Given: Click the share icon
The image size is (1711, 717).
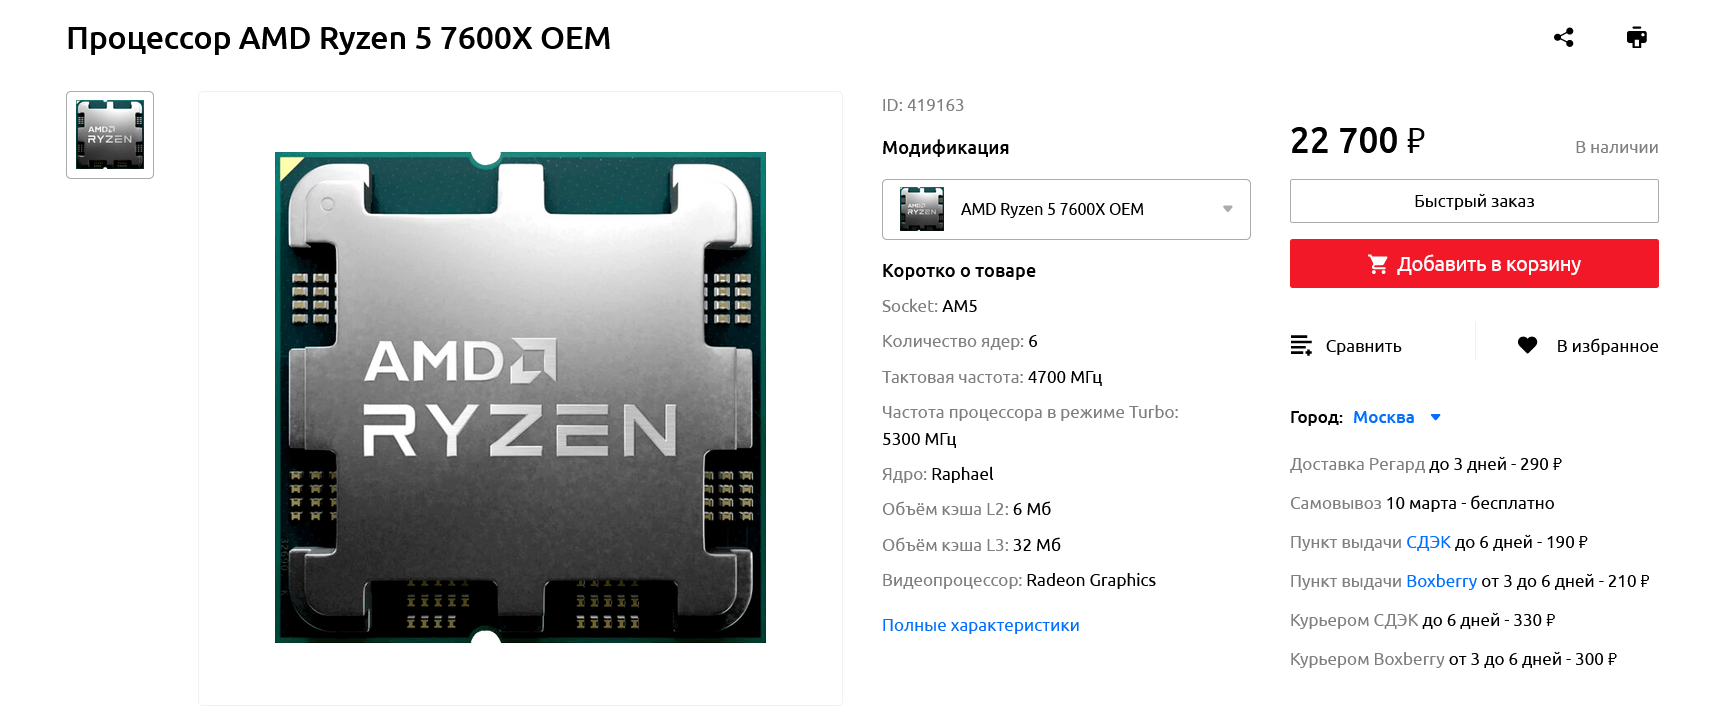Looking at the screenshot, I should (x=1564, y=38).
